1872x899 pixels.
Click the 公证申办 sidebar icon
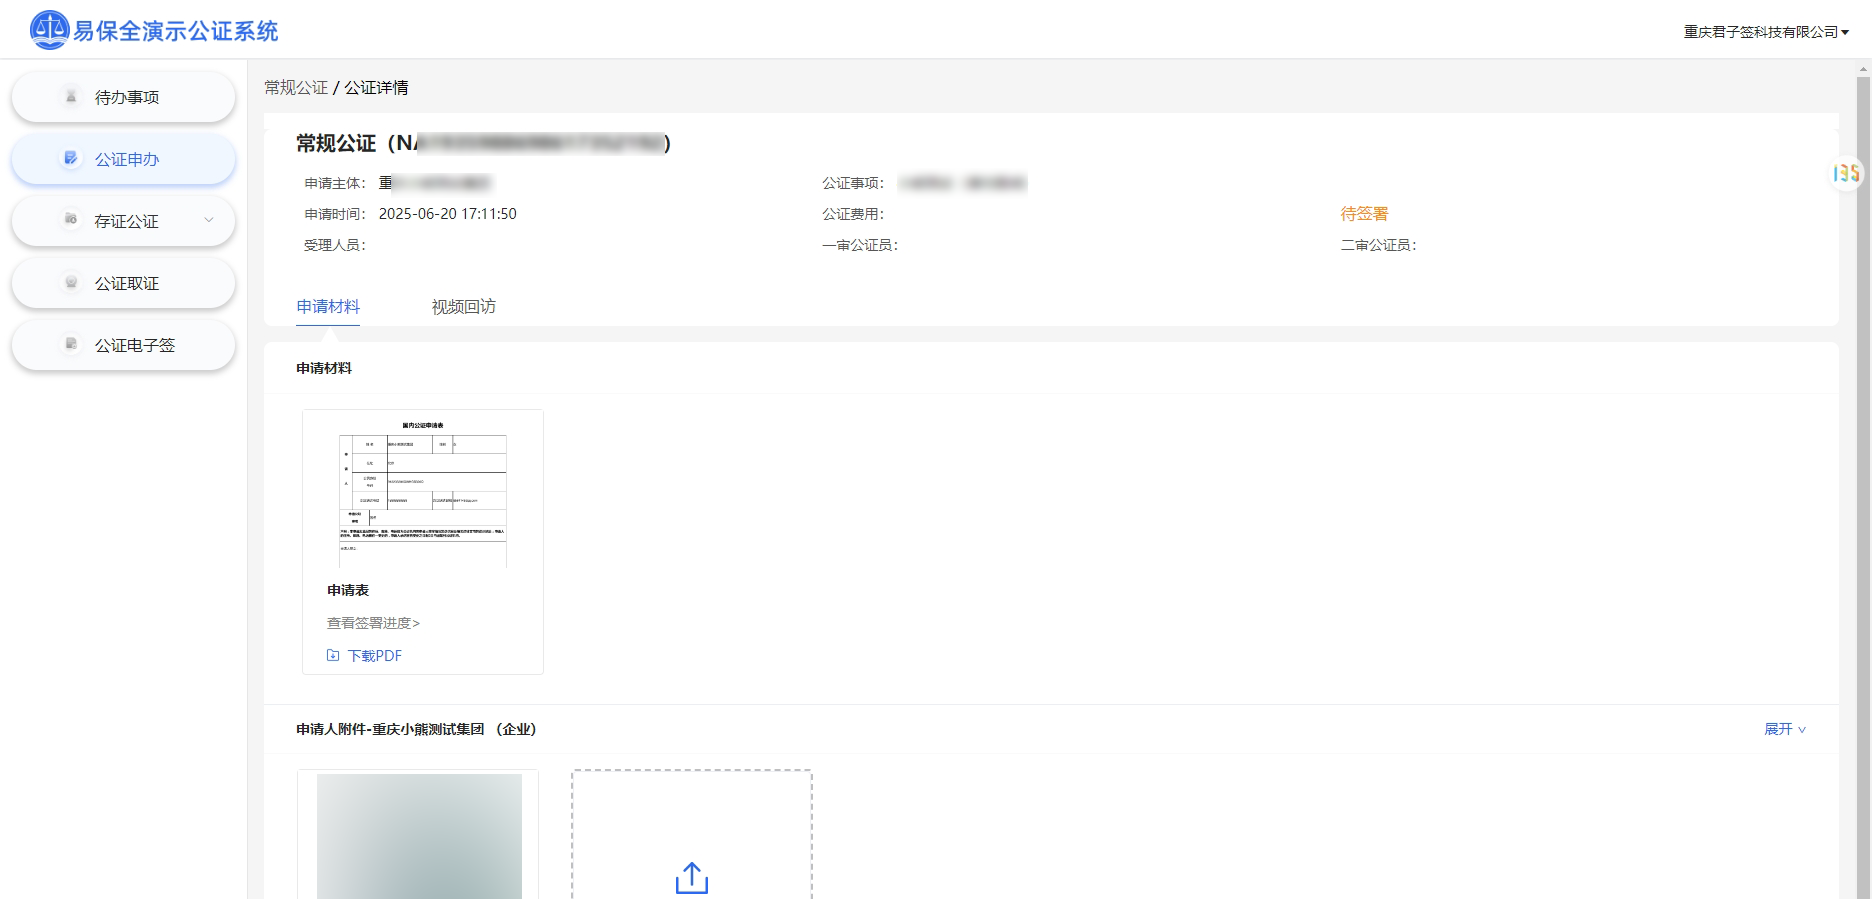pos(71,158)
